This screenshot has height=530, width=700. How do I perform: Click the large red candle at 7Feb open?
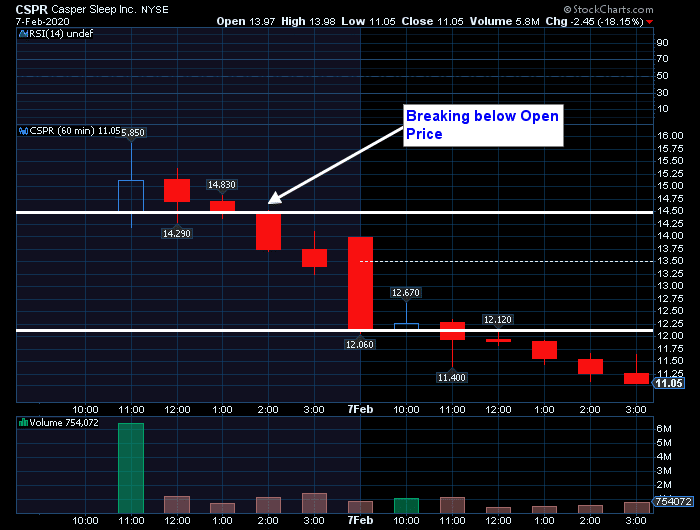(360, 283)
